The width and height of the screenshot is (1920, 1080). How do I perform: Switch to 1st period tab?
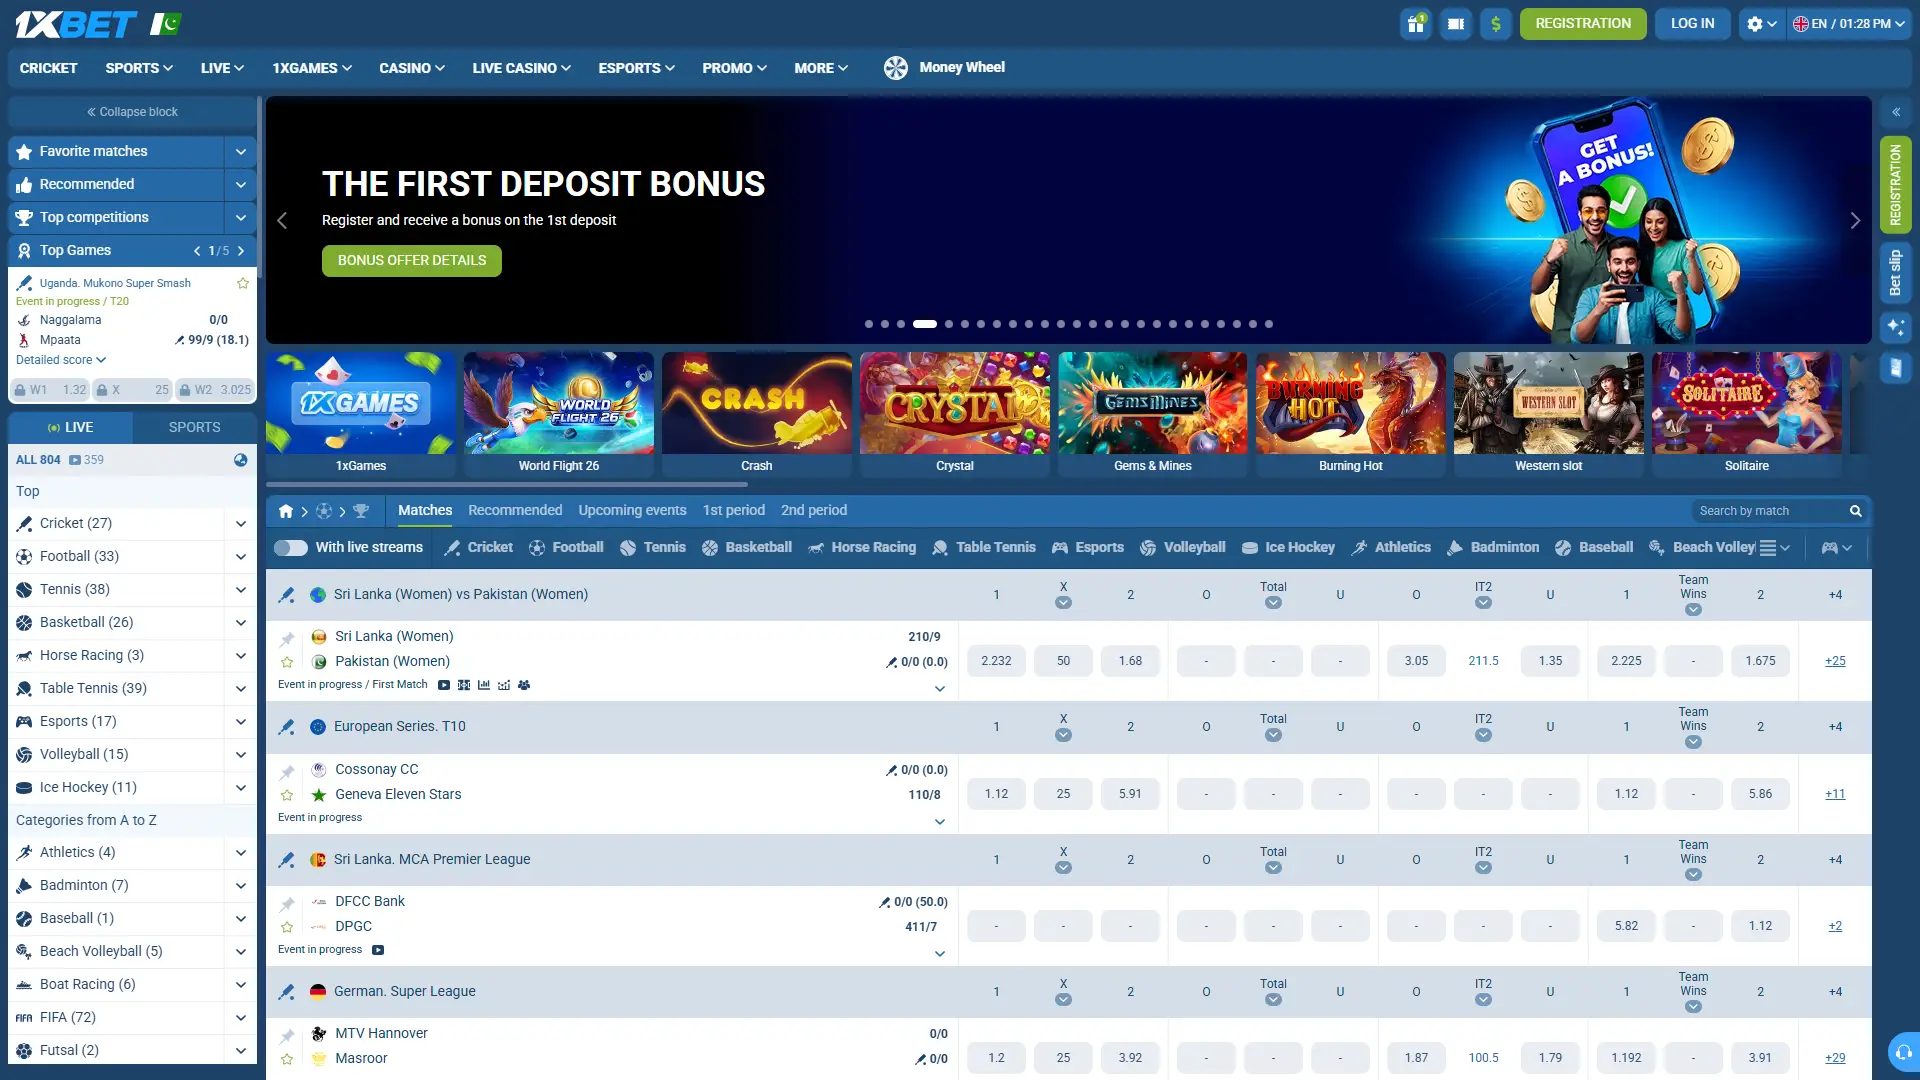(734, 511)
